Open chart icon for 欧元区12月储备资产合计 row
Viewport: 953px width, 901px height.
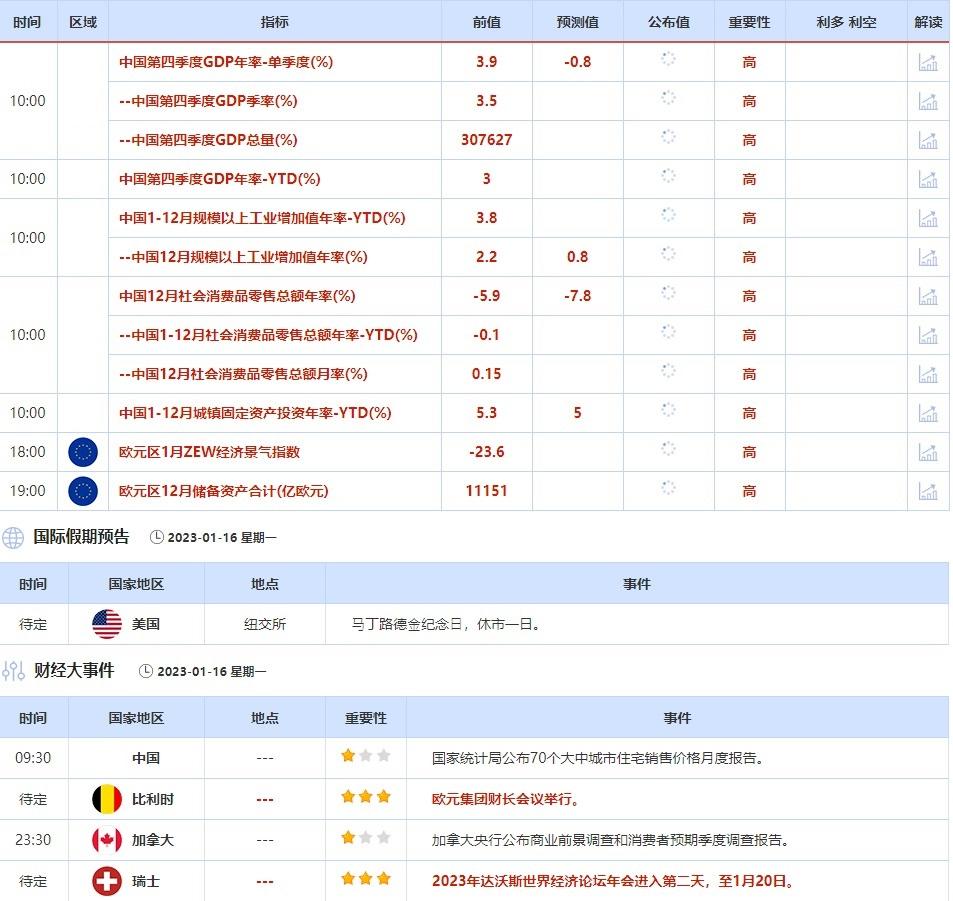click(928, 491)
